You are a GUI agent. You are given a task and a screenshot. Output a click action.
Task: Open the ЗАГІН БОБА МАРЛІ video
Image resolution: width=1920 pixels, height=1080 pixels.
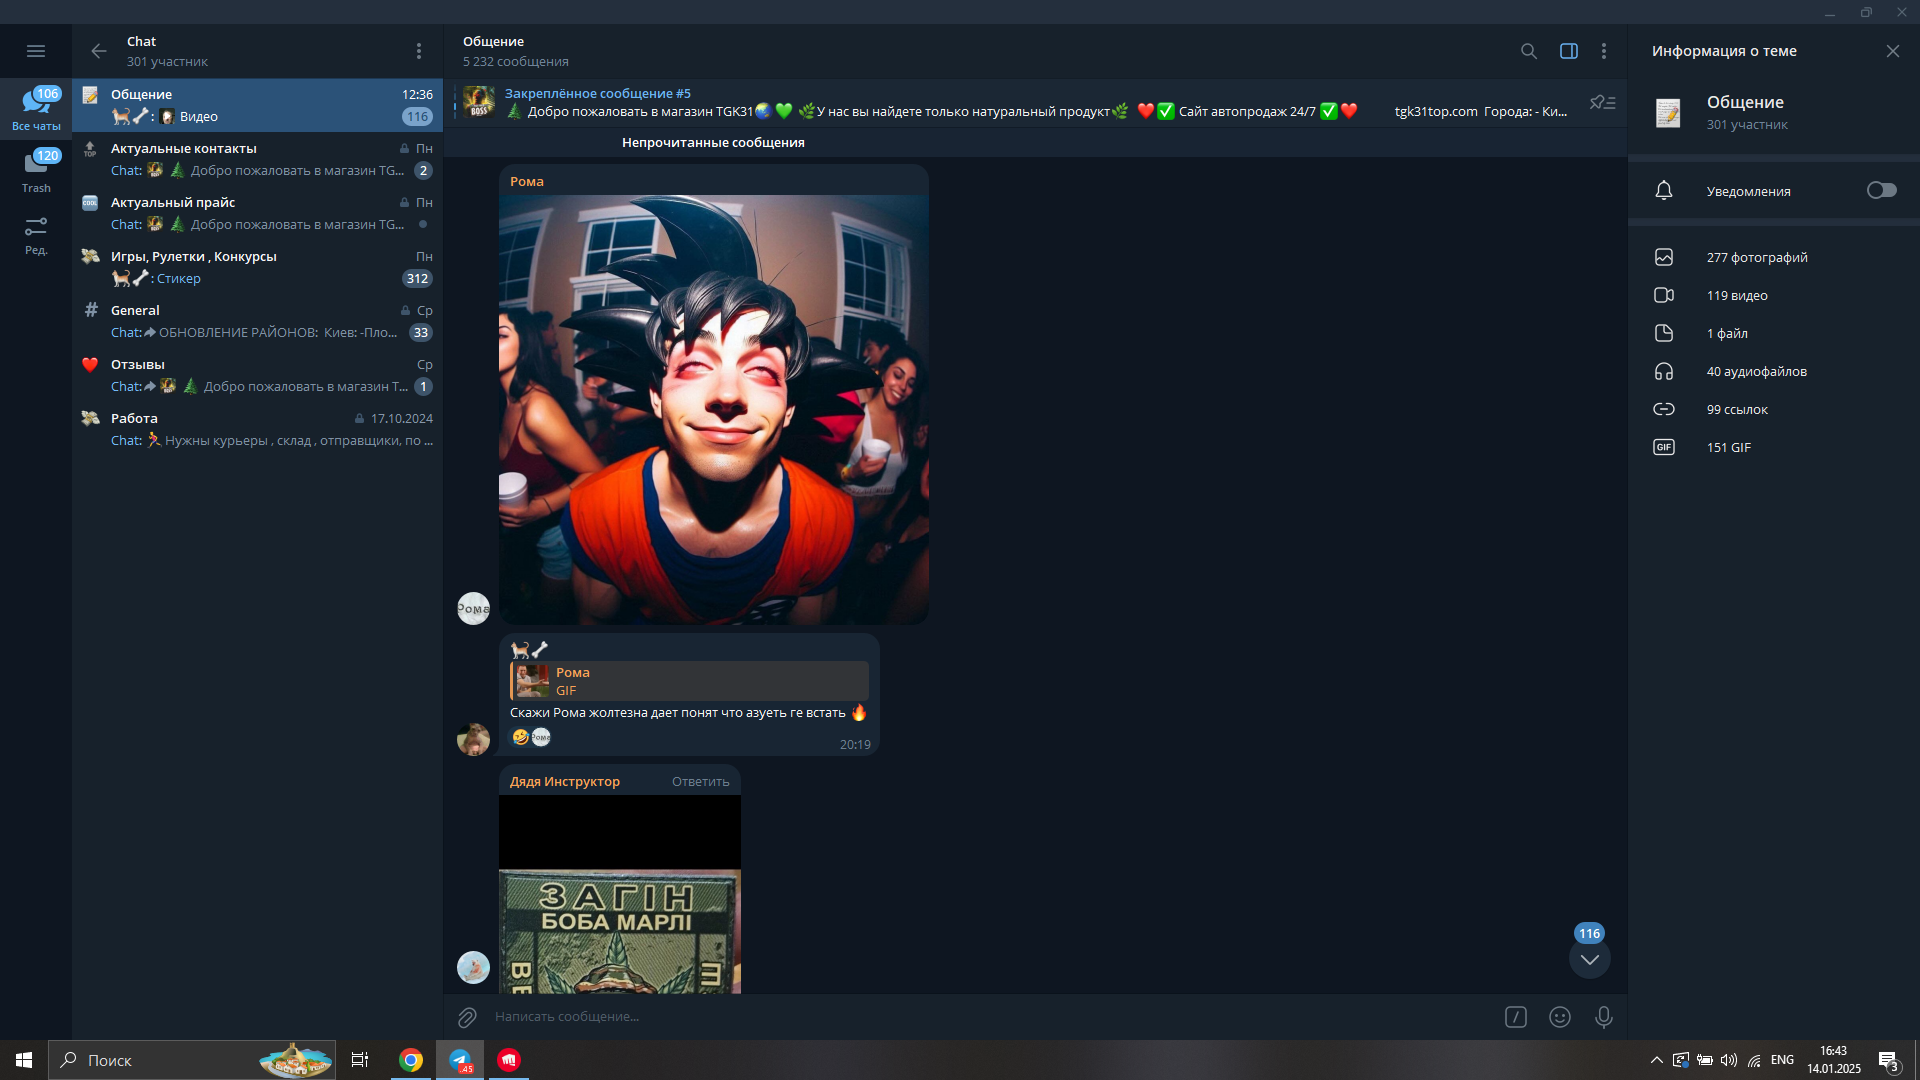(x=620, y=894)
